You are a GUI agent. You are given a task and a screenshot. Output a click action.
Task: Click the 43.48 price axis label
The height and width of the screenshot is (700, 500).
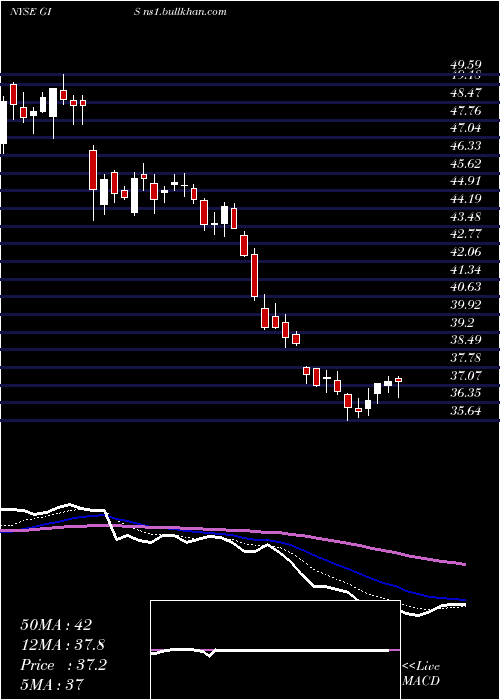coord(466,217)
